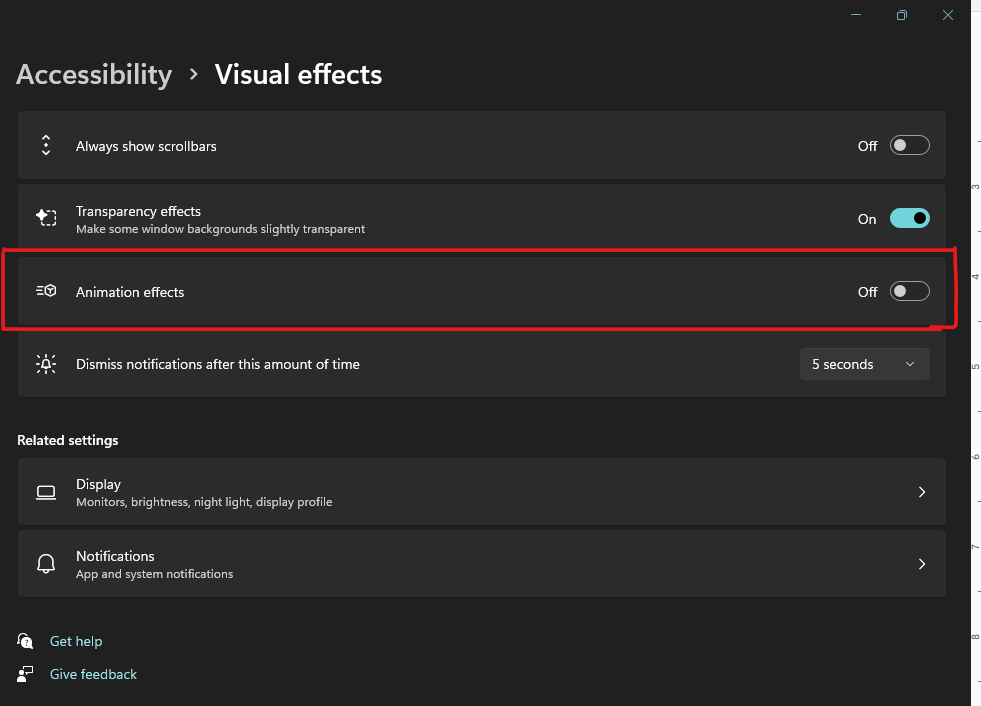Click the Display monitor icon
981x706 pixels.
46,491
